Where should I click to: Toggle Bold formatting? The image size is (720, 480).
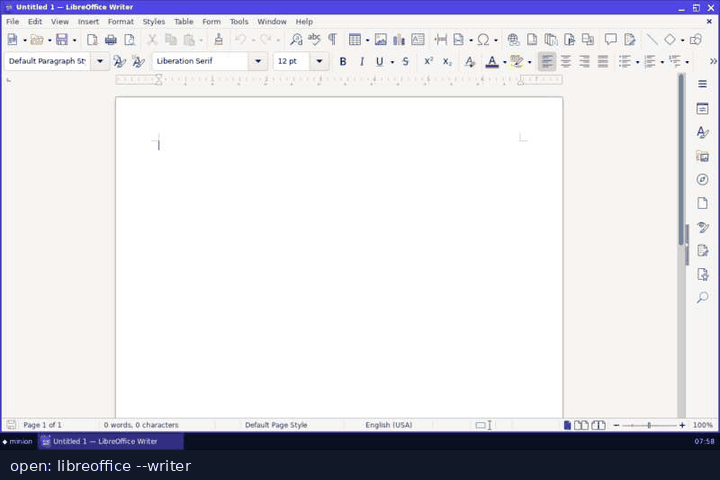click(x=343, y=62)
